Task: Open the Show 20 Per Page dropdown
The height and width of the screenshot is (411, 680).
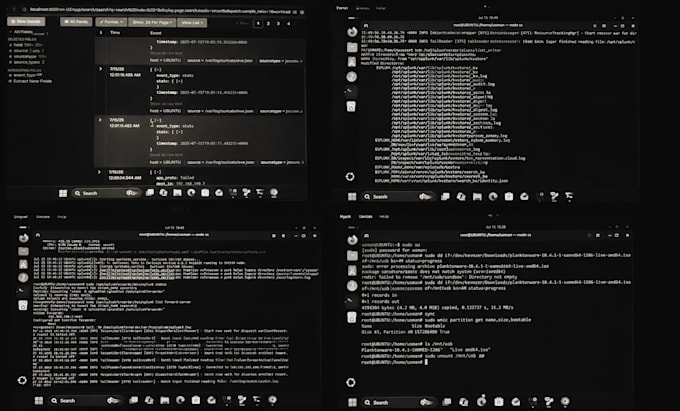Action: tap(152, 22)
